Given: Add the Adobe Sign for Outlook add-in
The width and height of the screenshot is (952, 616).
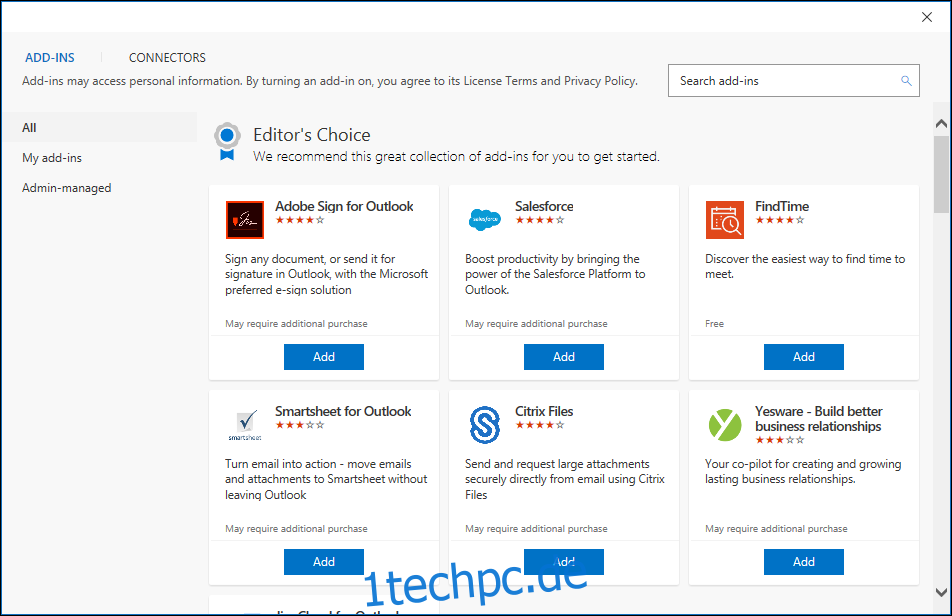Looking at the screenshot, I should coord(324,357).
